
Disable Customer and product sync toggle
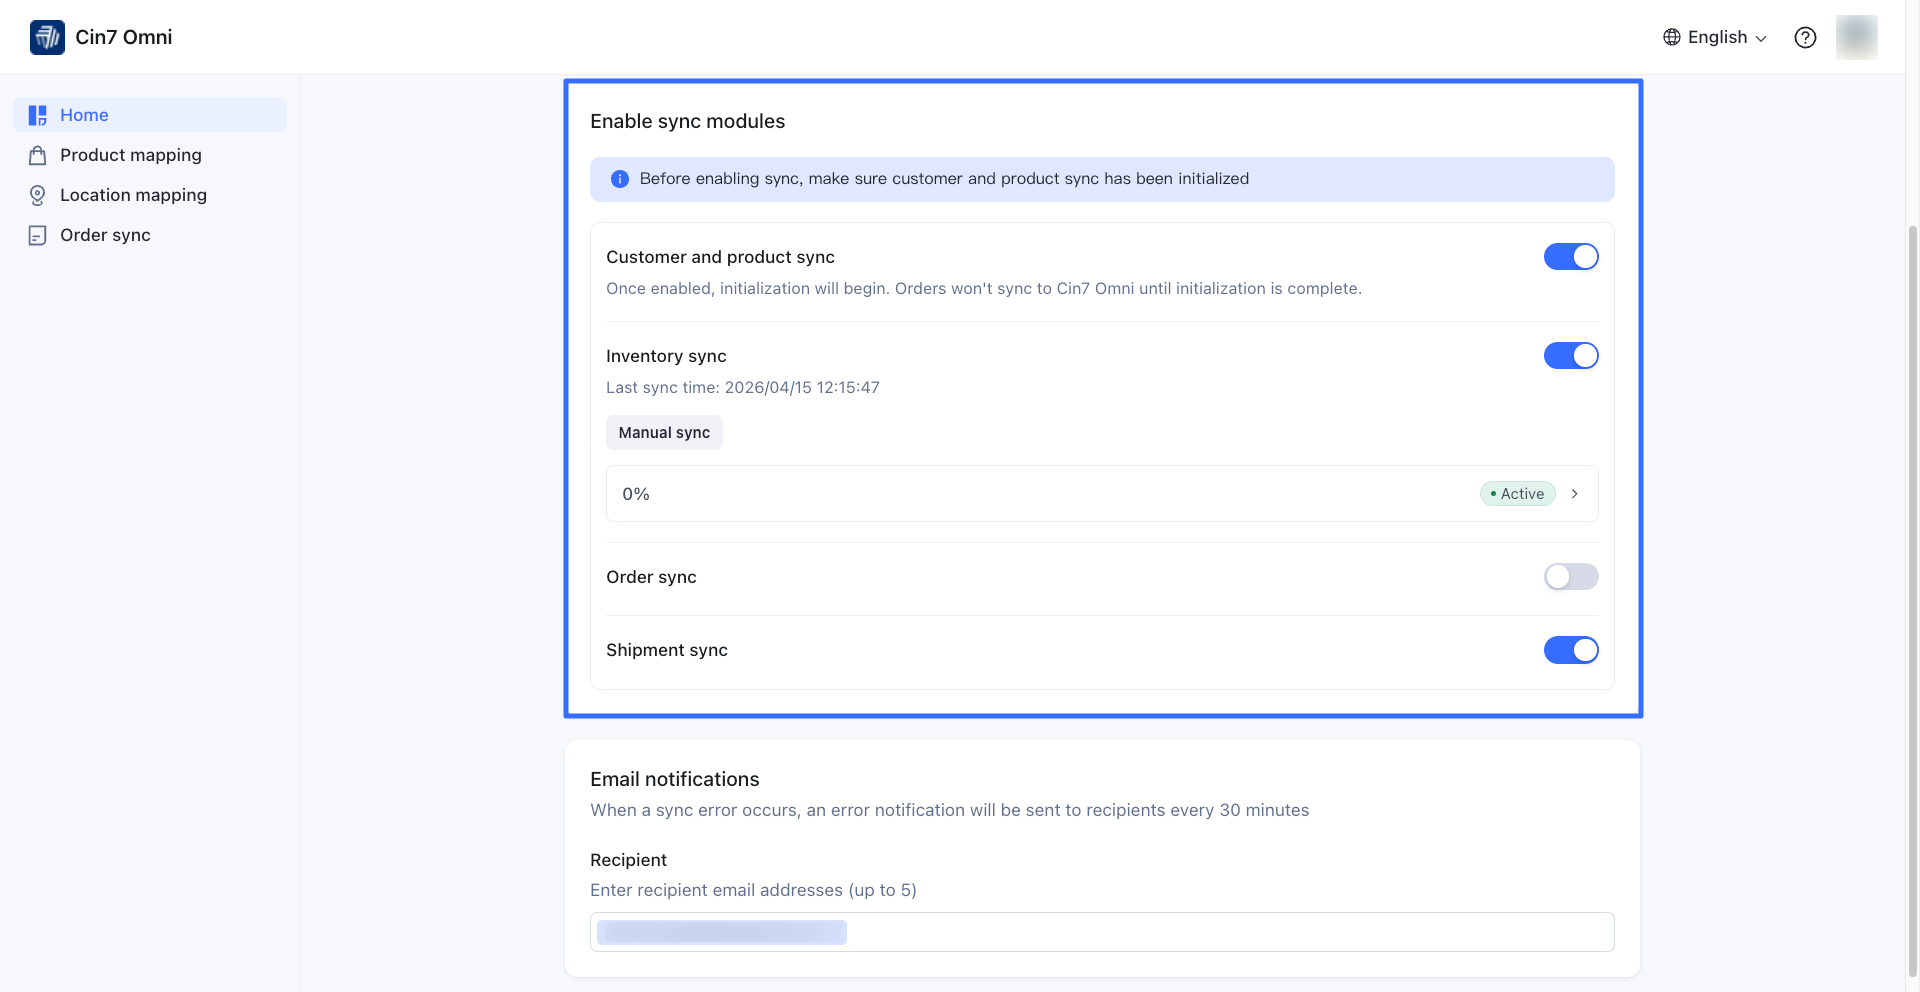pyautogui.click(x=1570, y=257)
